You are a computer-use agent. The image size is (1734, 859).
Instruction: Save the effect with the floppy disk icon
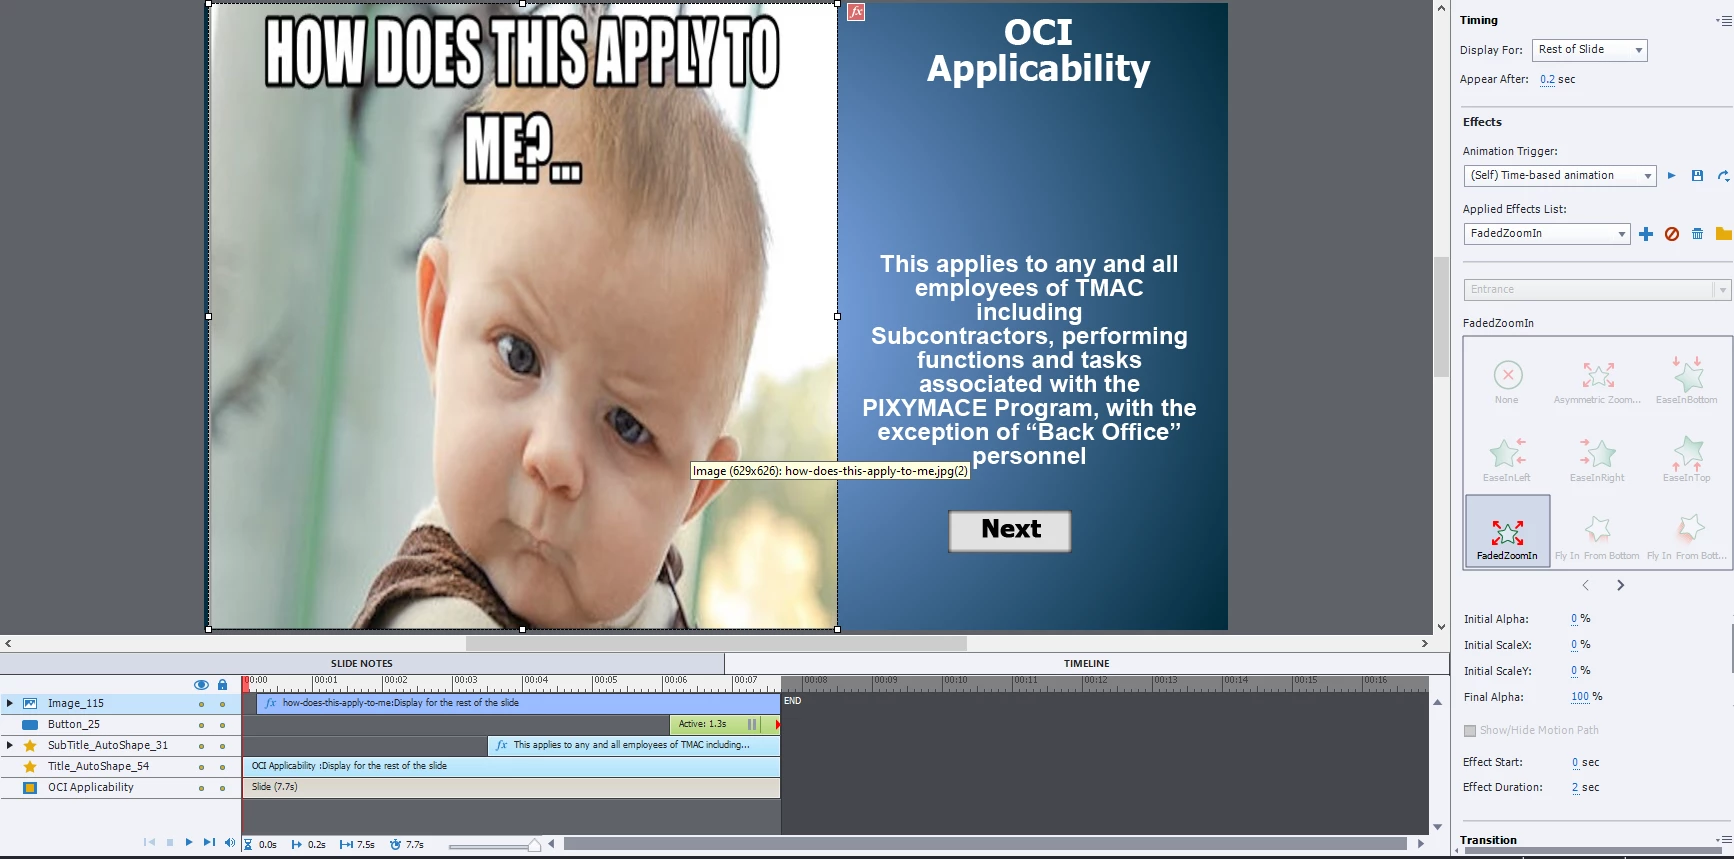coord(1697,175)
